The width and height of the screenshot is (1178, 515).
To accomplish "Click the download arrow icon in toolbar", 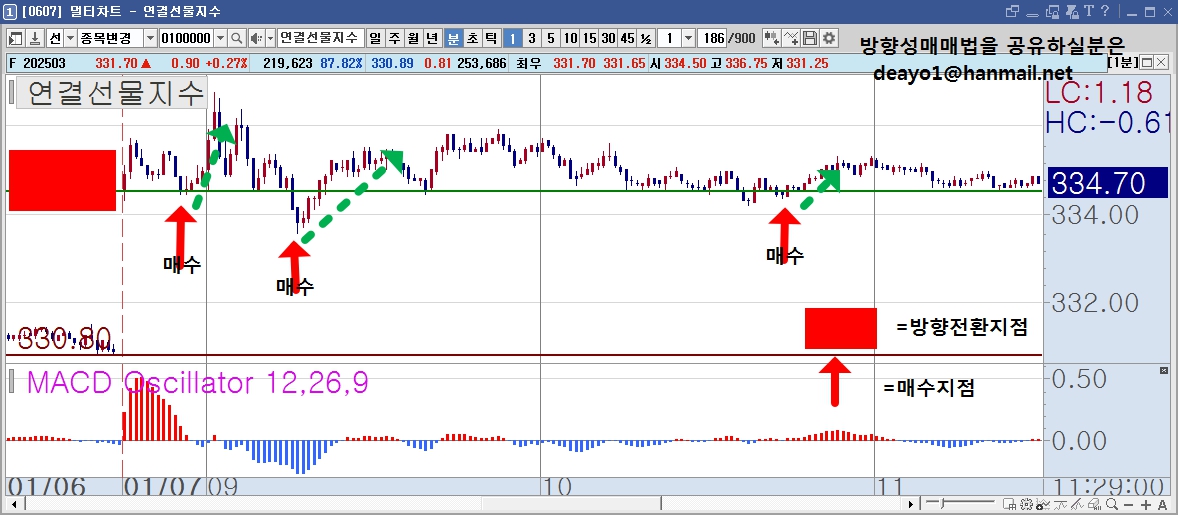I will click(35, 38).
